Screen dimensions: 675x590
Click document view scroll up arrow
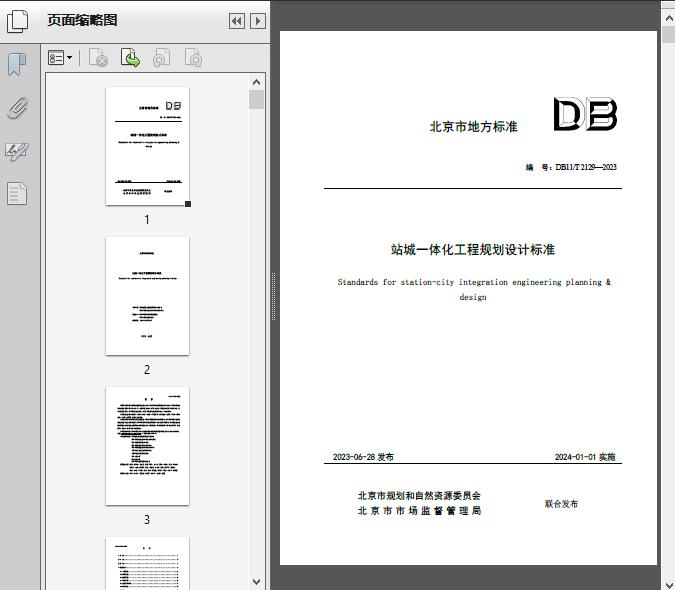(x=669, y=19)
